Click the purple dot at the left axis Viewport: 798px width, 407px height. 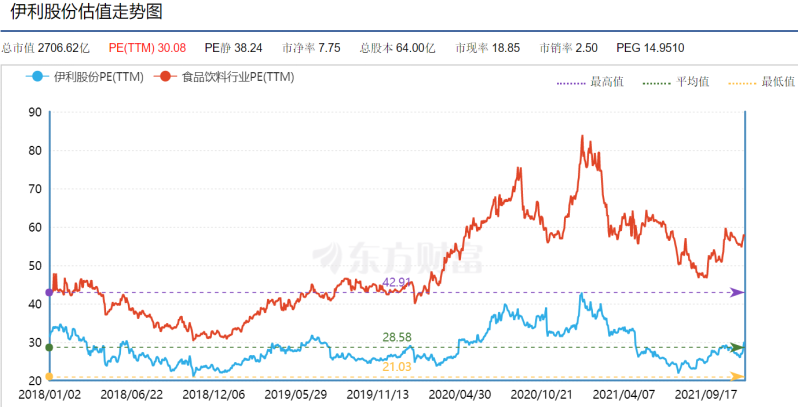pos(49,292)
